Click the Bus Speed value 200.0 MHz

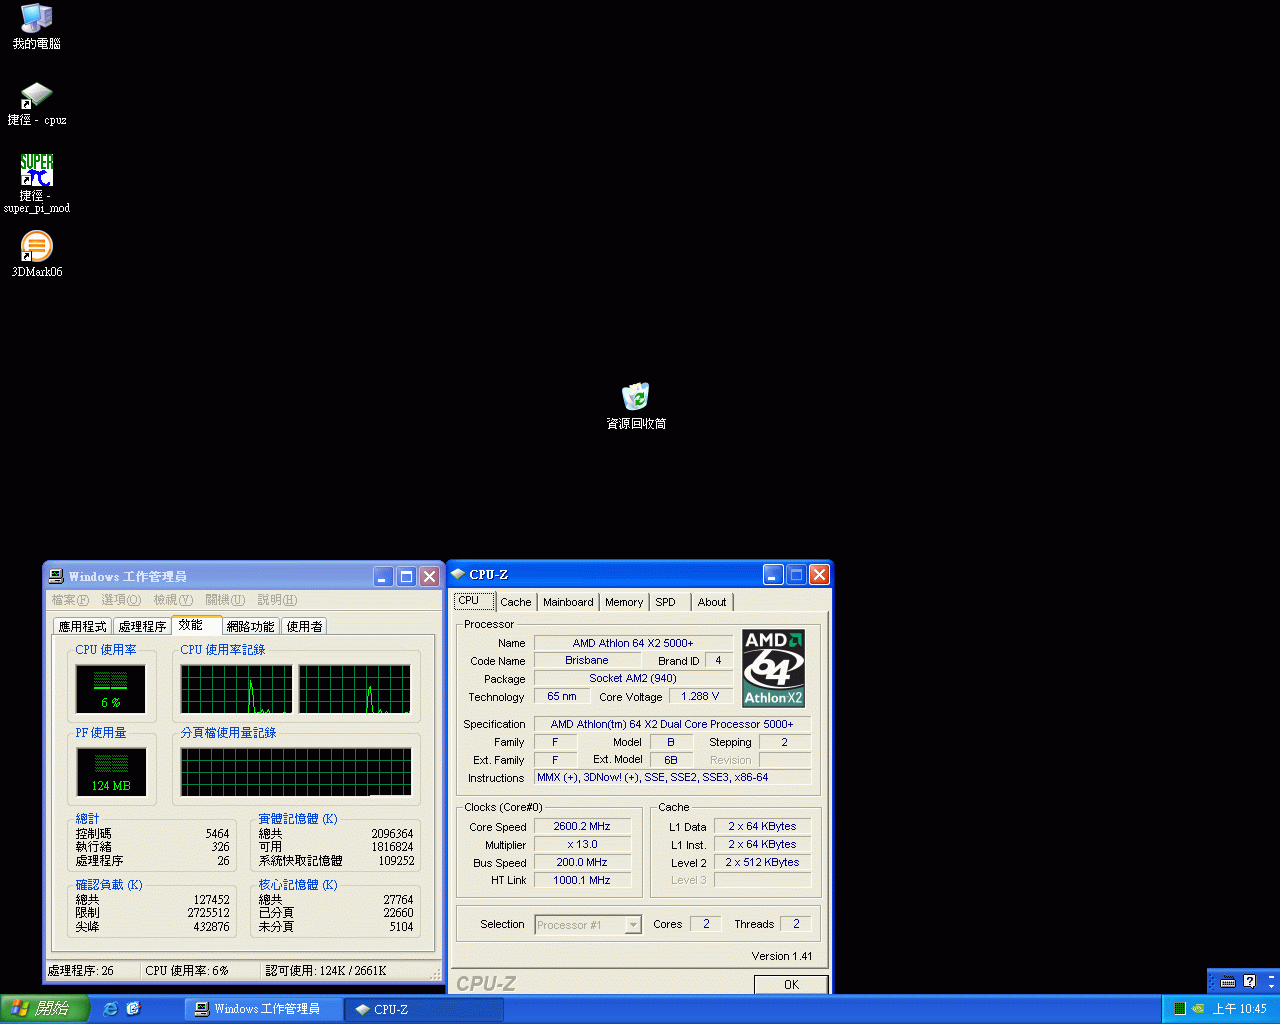point(582,862)
